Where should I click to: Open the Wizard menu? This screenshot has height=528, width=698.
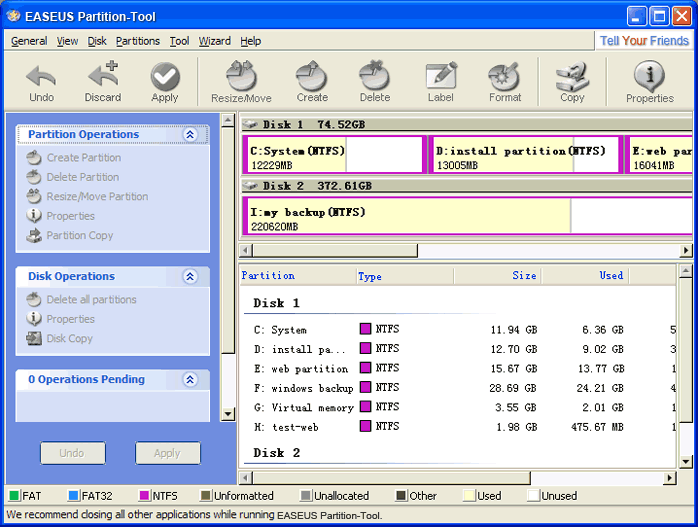[214, 41]
